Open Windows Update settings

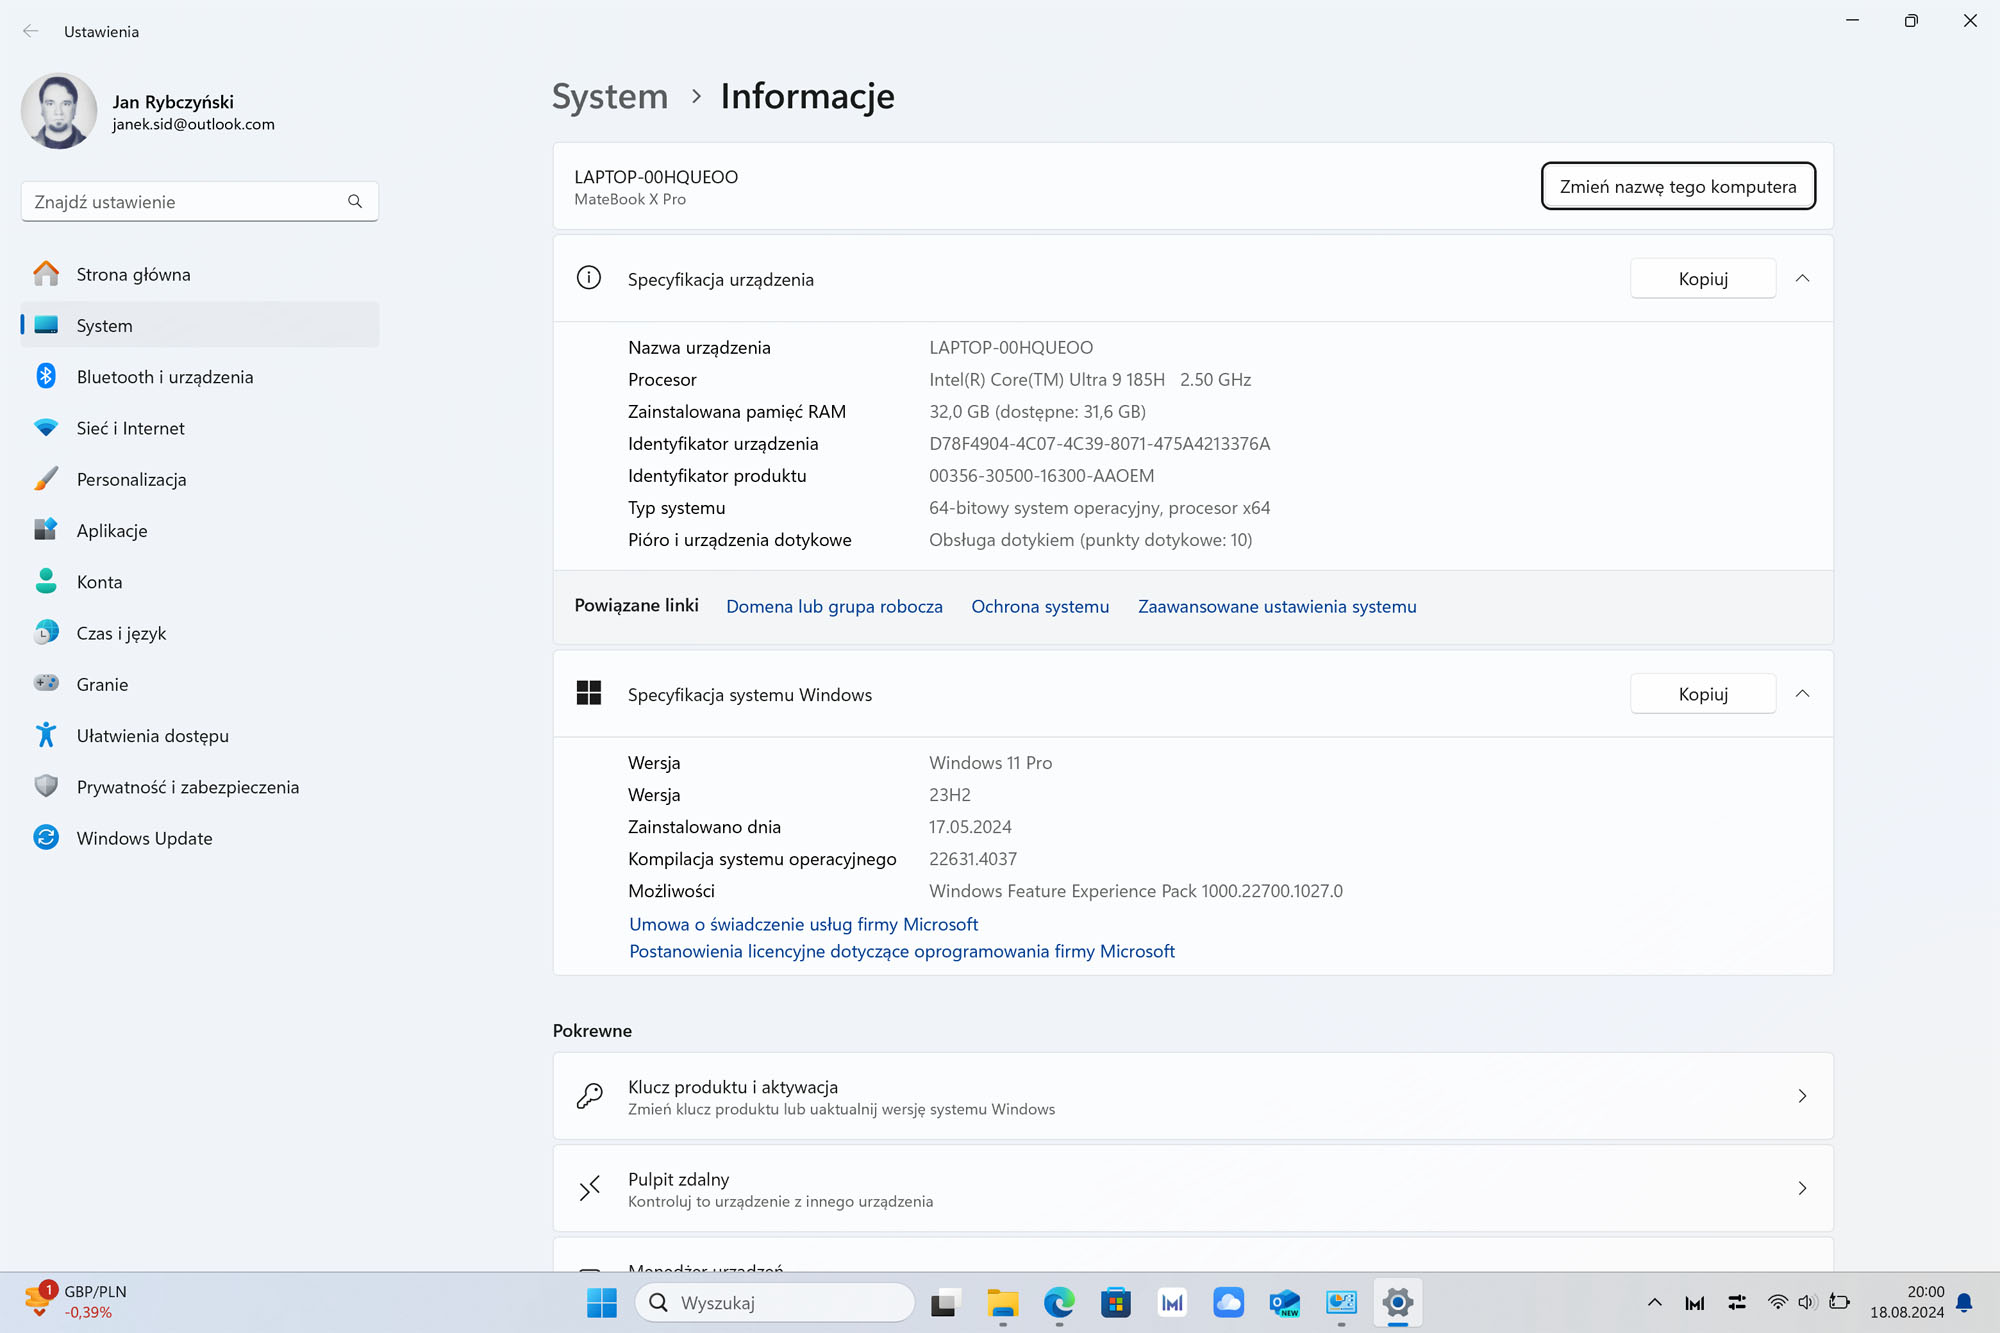200,838
